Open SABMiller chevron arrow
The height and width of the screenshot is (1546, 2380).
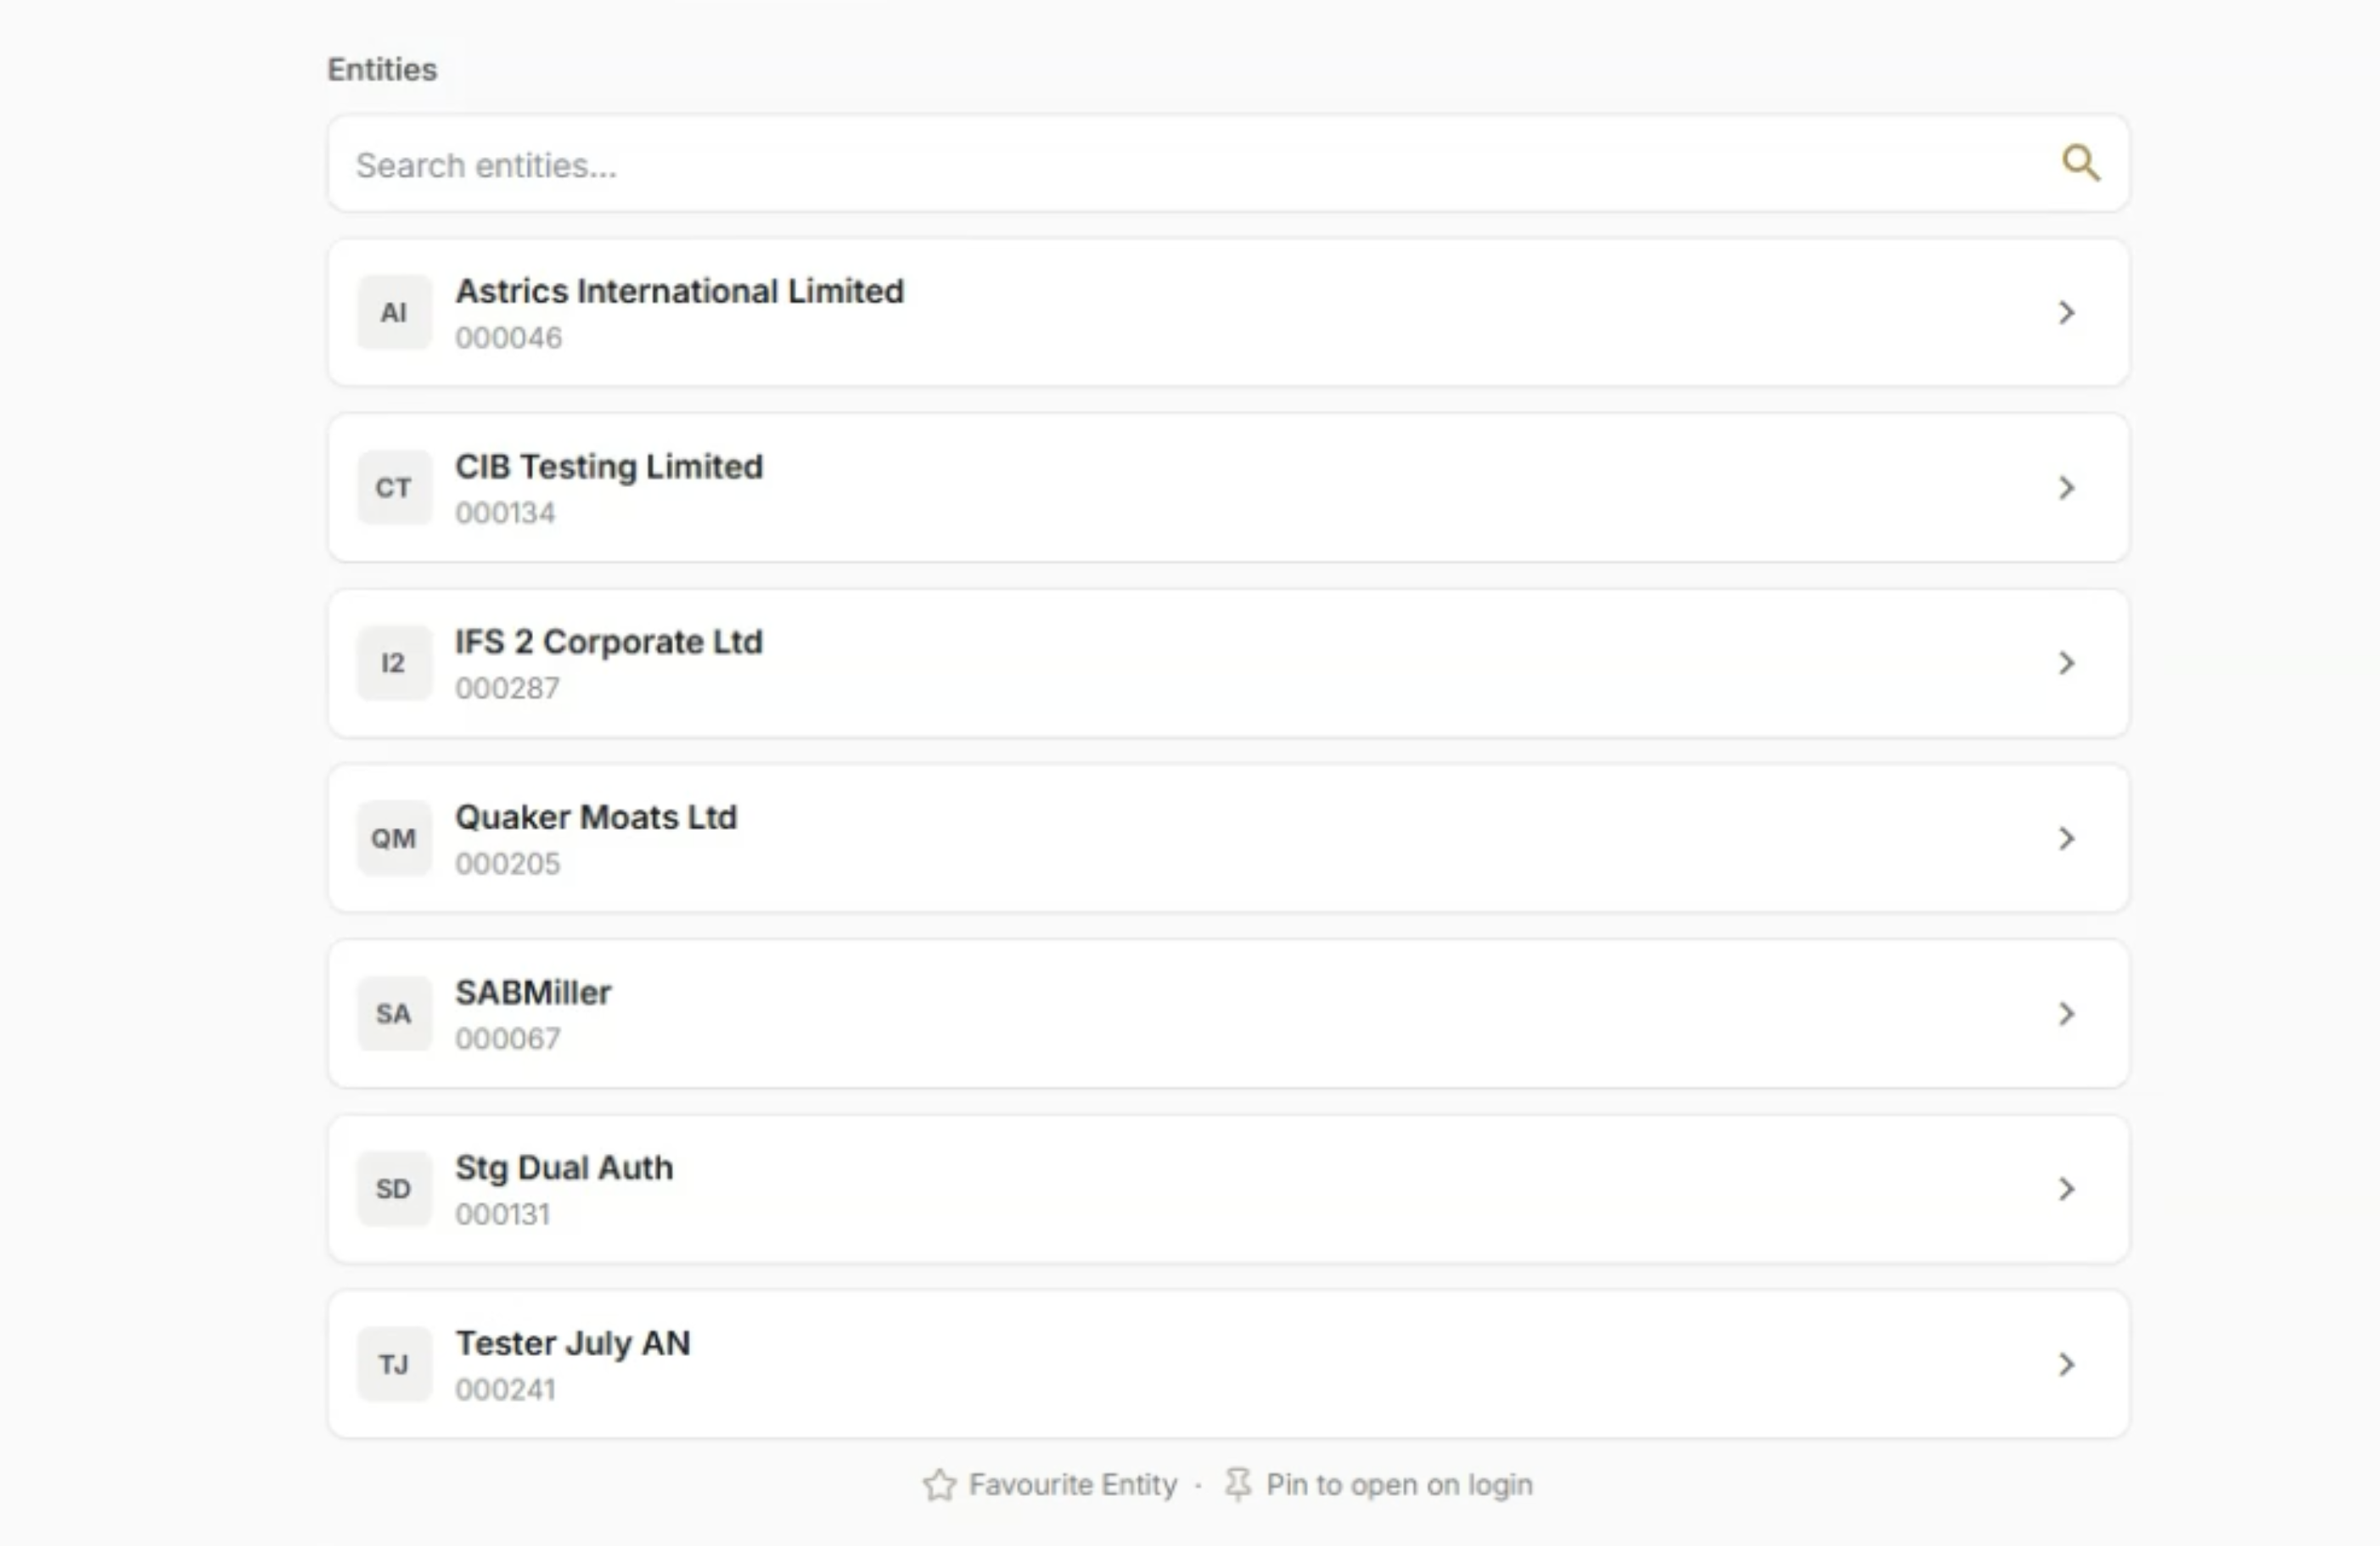2067,1014
